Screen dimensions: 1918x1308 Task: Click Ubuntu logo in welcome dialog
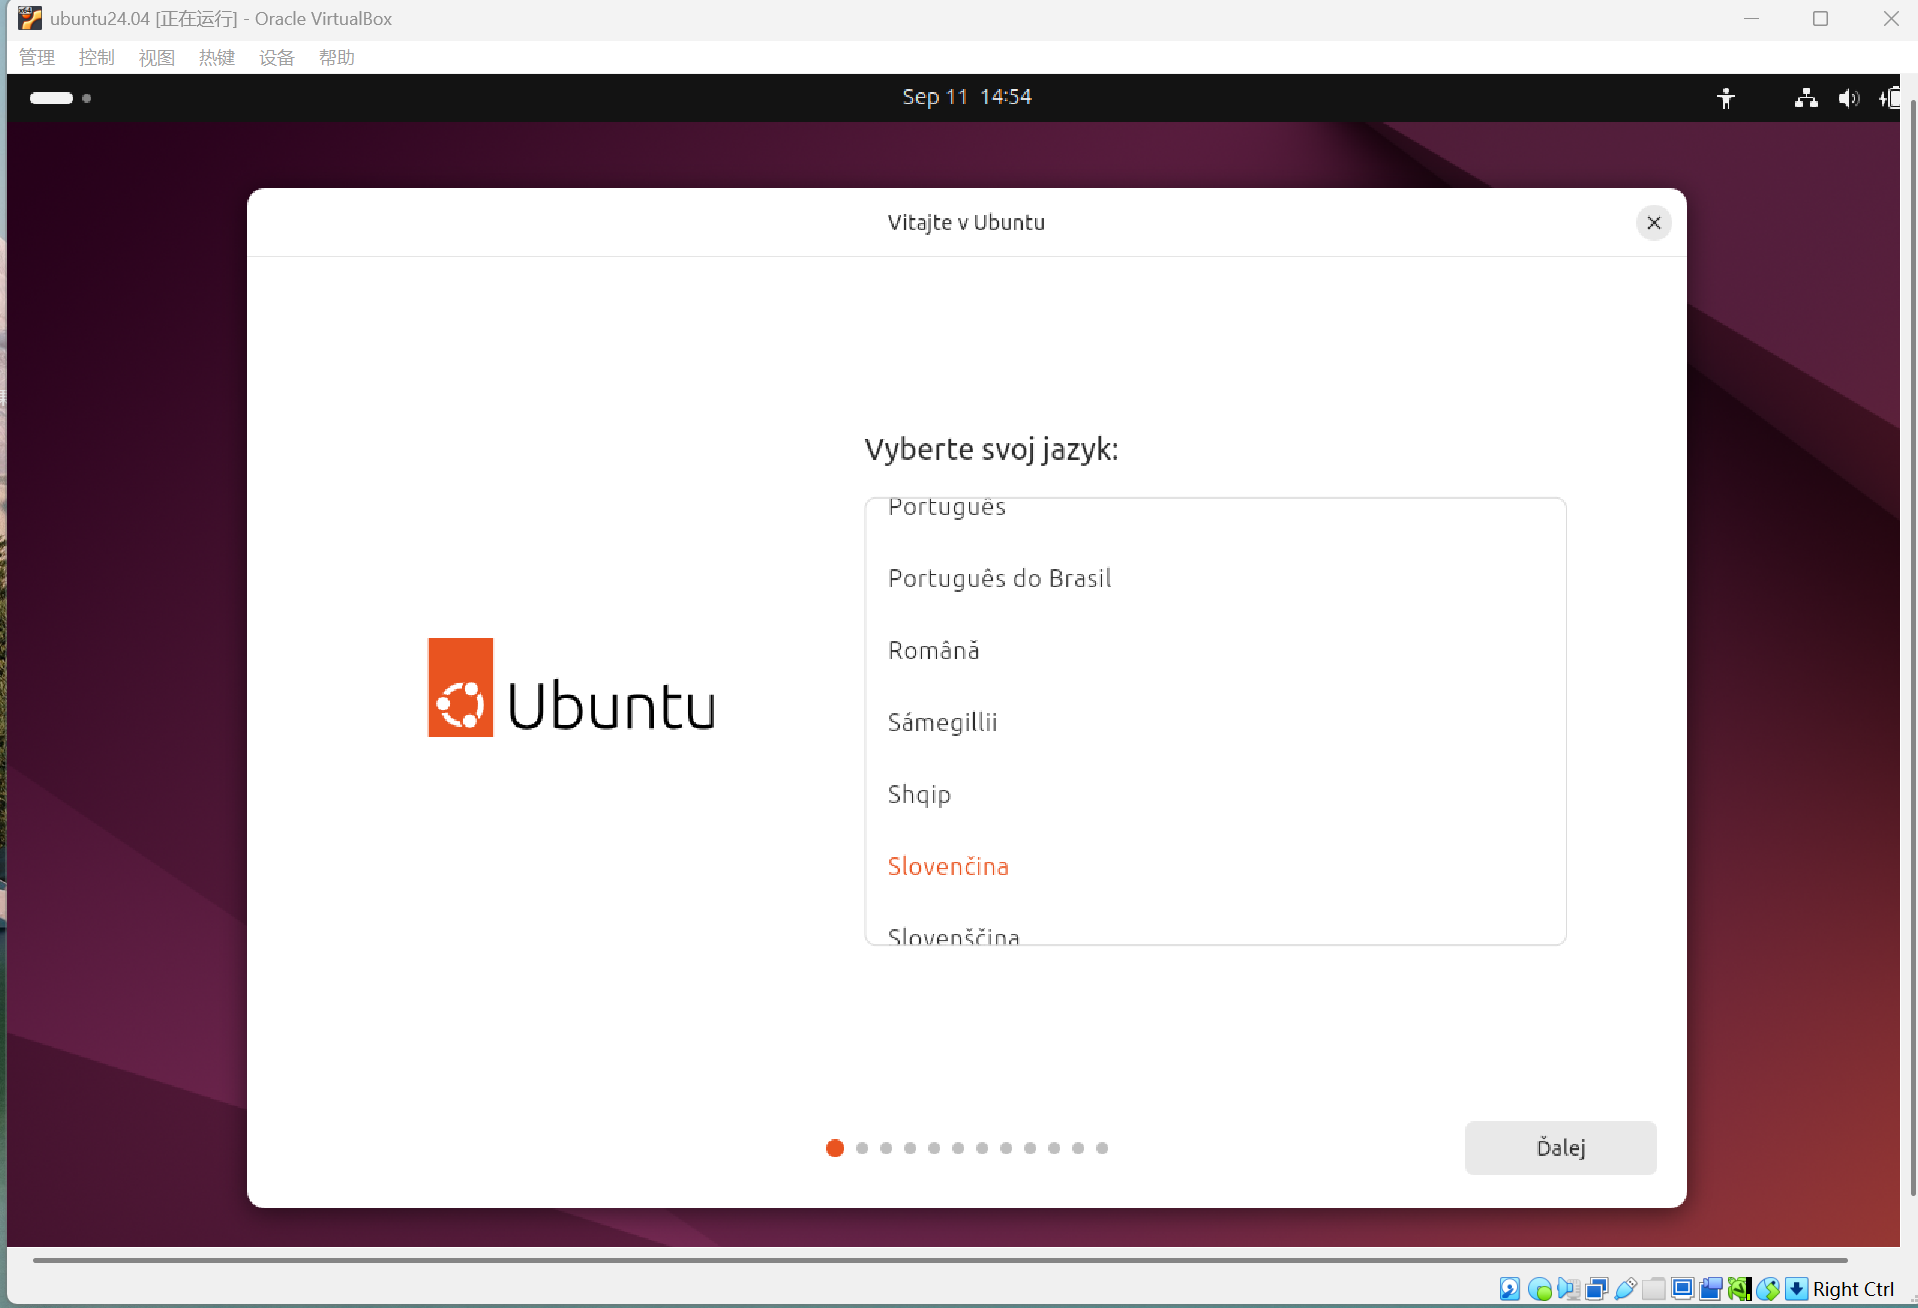(571, 687)
